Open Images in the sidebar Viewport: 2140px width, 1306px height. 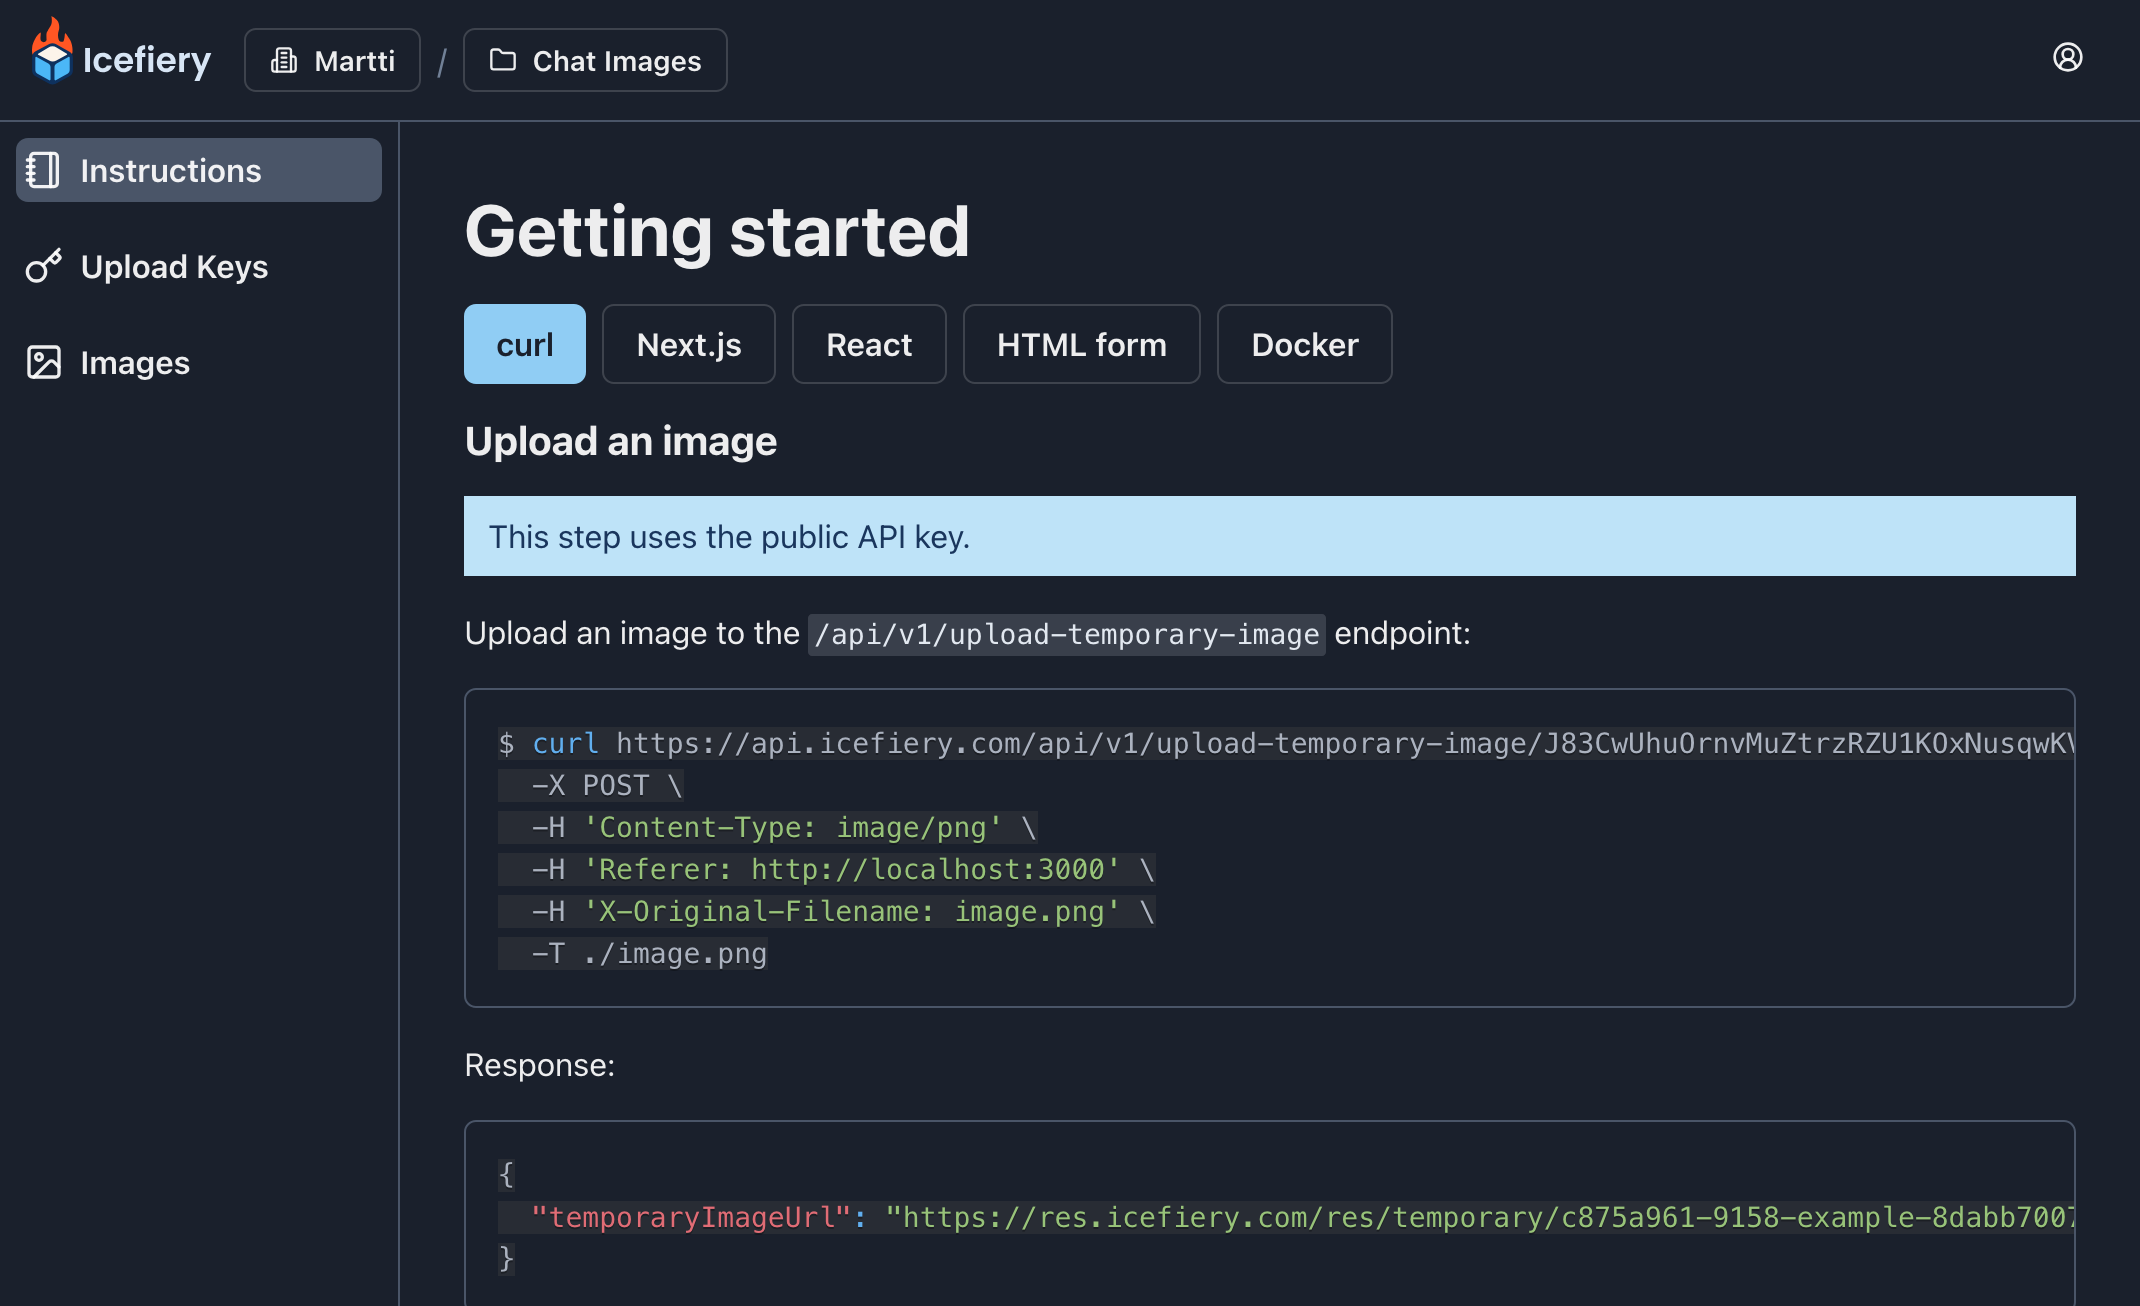pos(199,362)
